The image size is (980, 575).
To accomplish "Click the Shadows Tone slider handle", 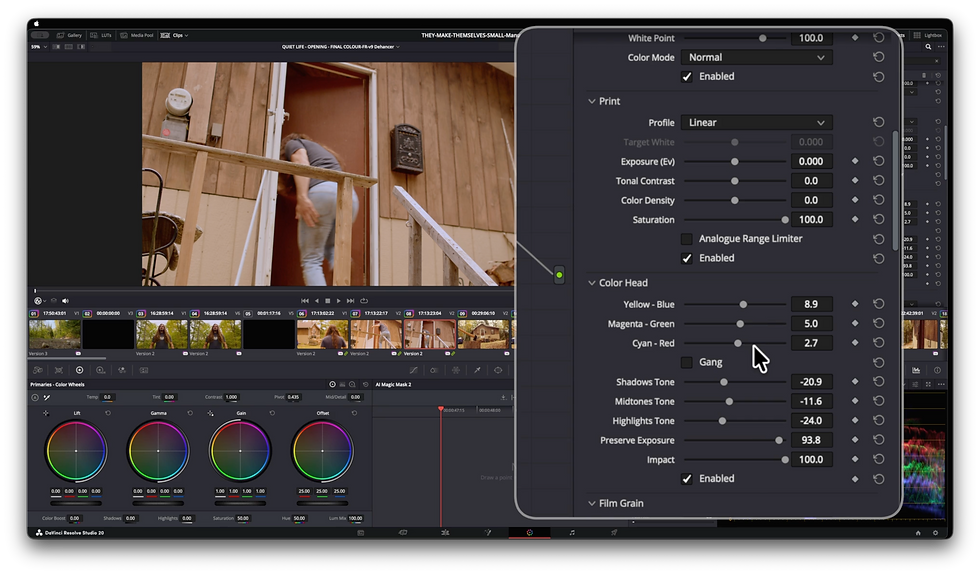I will pos(724,382).
